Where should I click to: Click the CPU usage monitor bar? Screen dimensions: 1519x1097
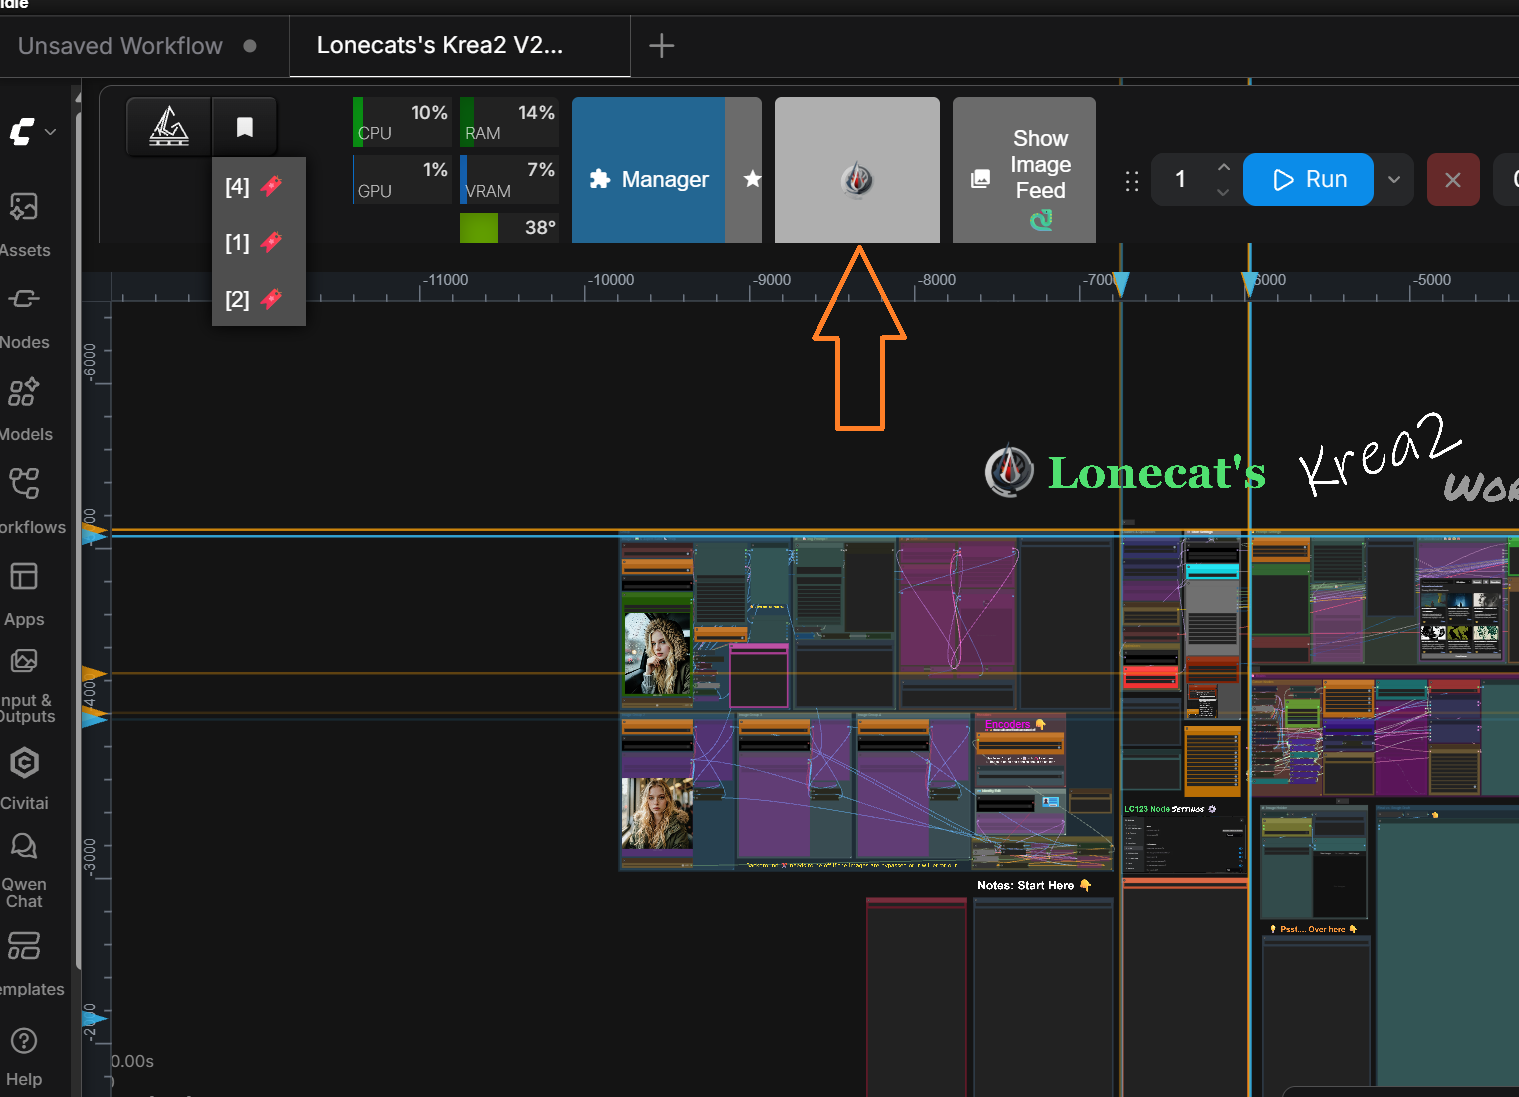tap(402, 122)
